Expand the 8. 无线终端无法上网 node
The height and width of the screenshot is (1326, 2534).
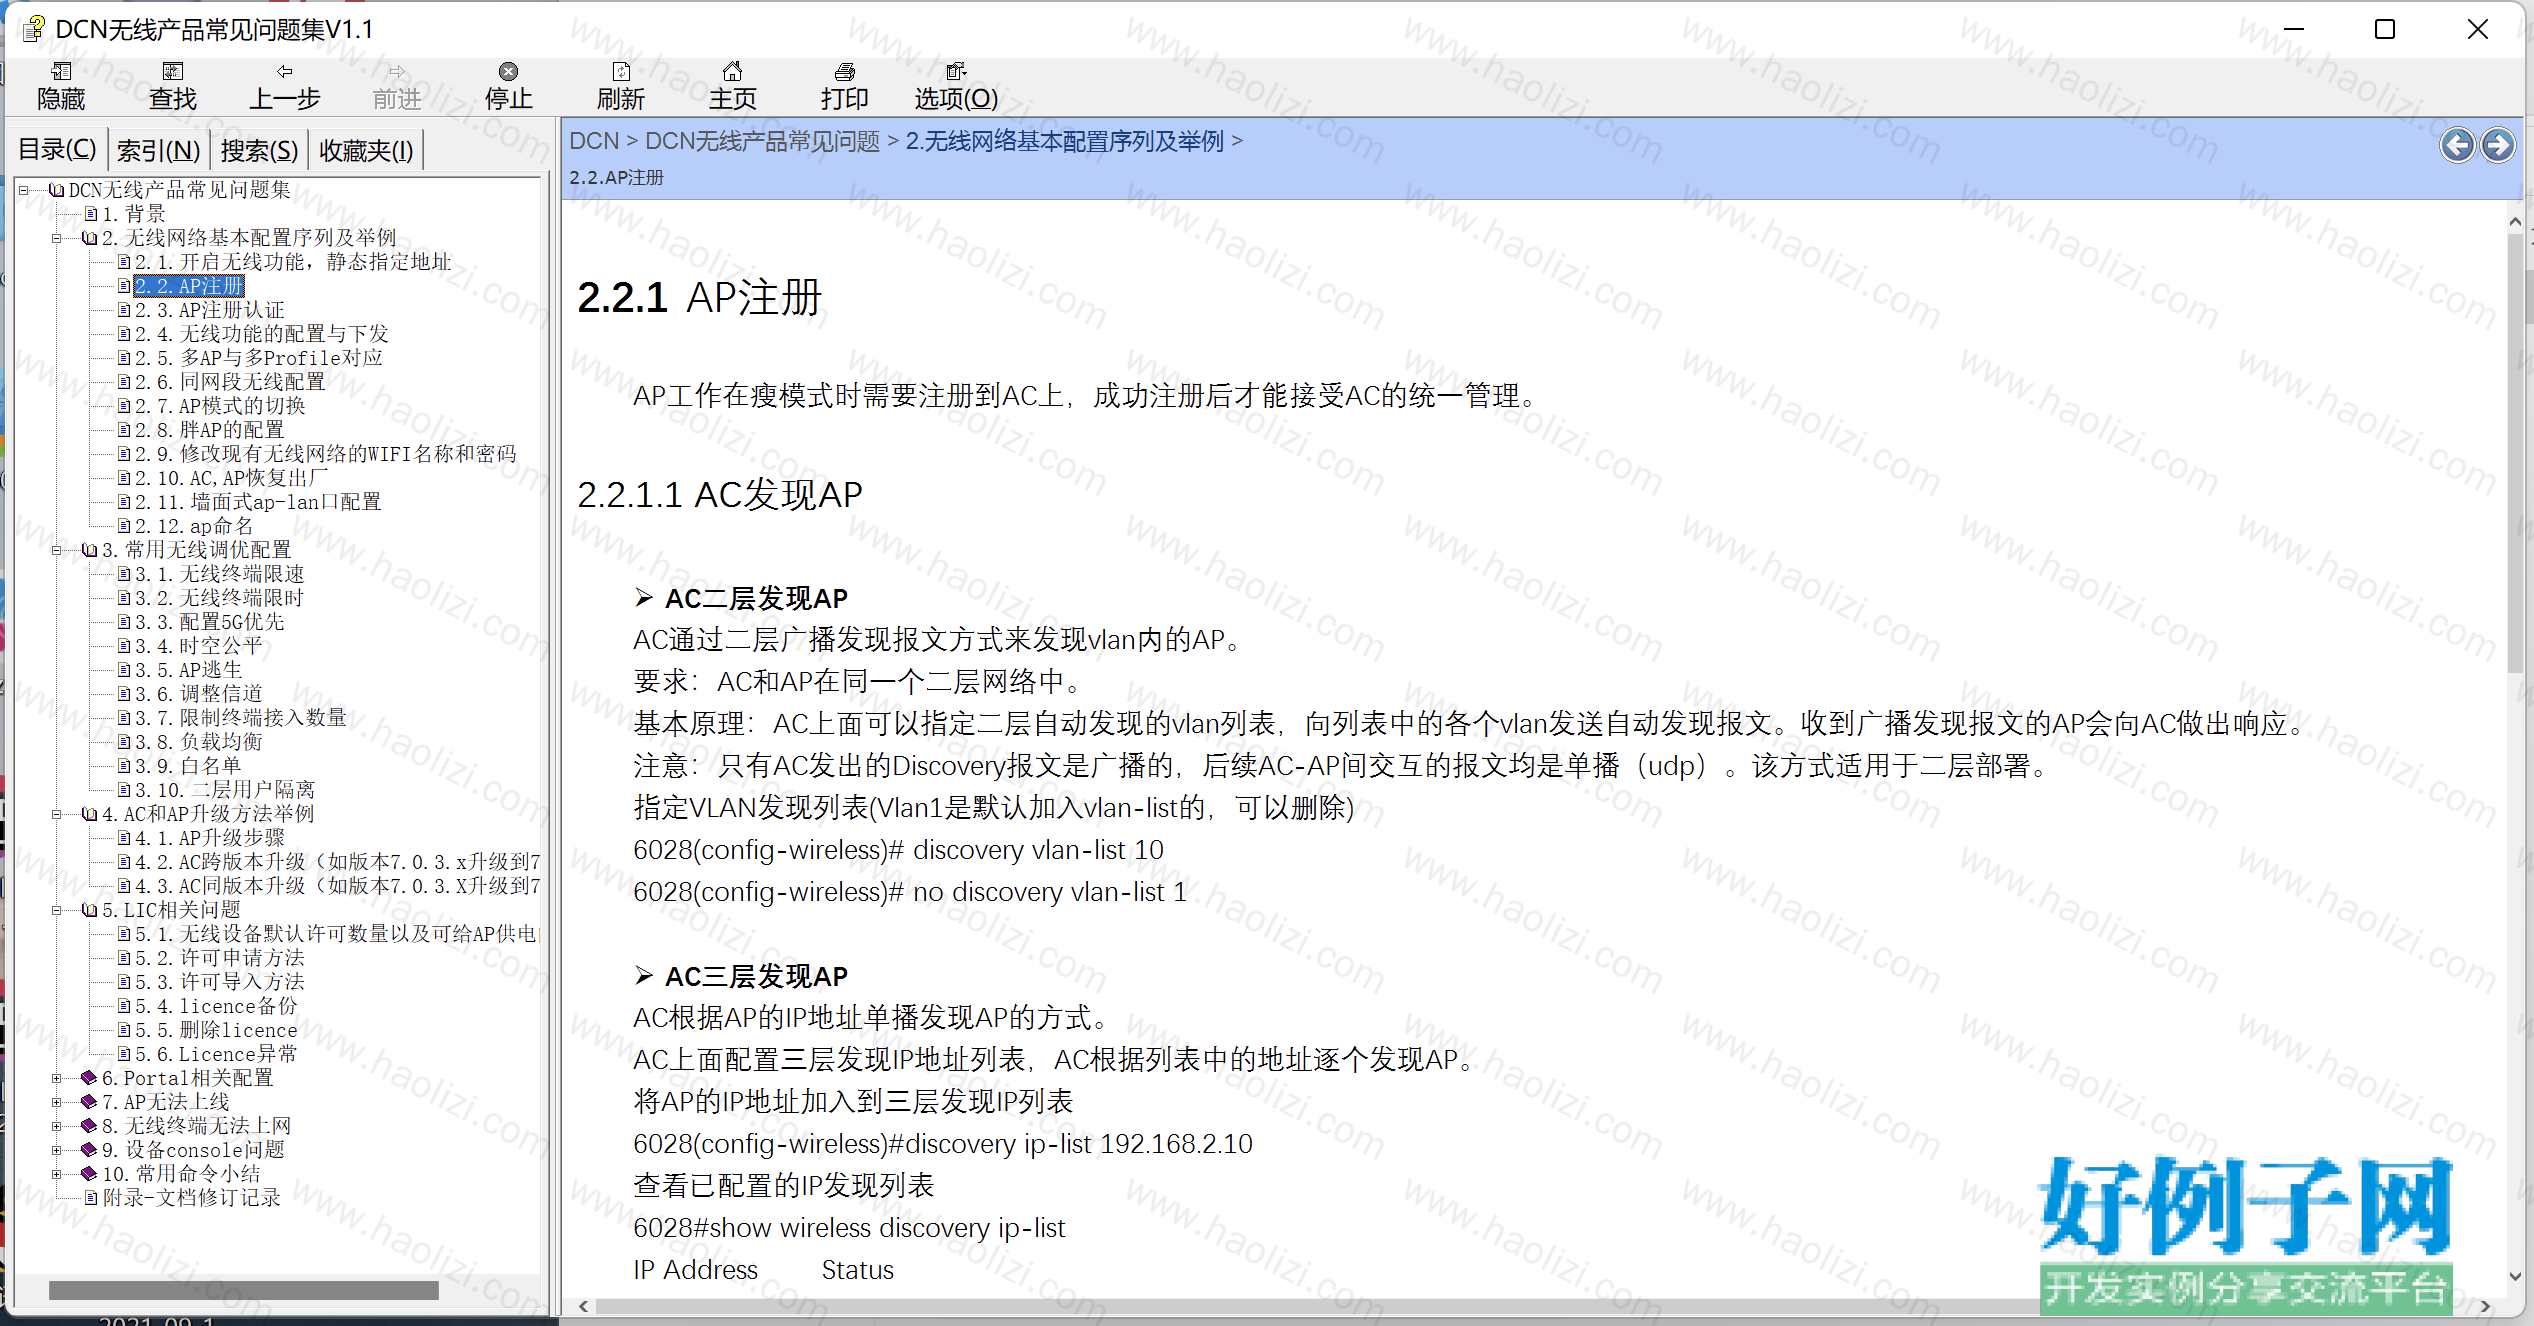point(57,1126)
